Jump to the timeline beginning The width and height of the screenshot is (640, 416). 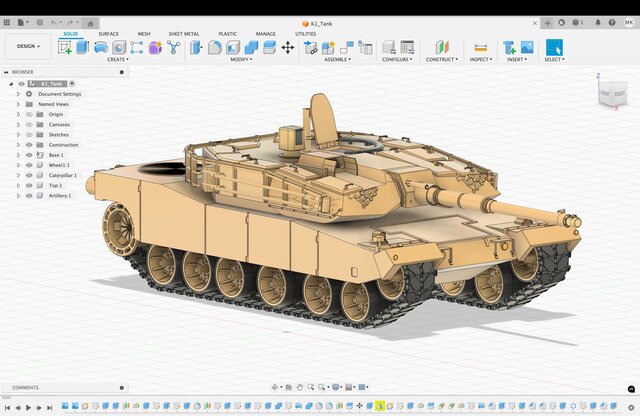pyautogui.click(x=7, y=407)
